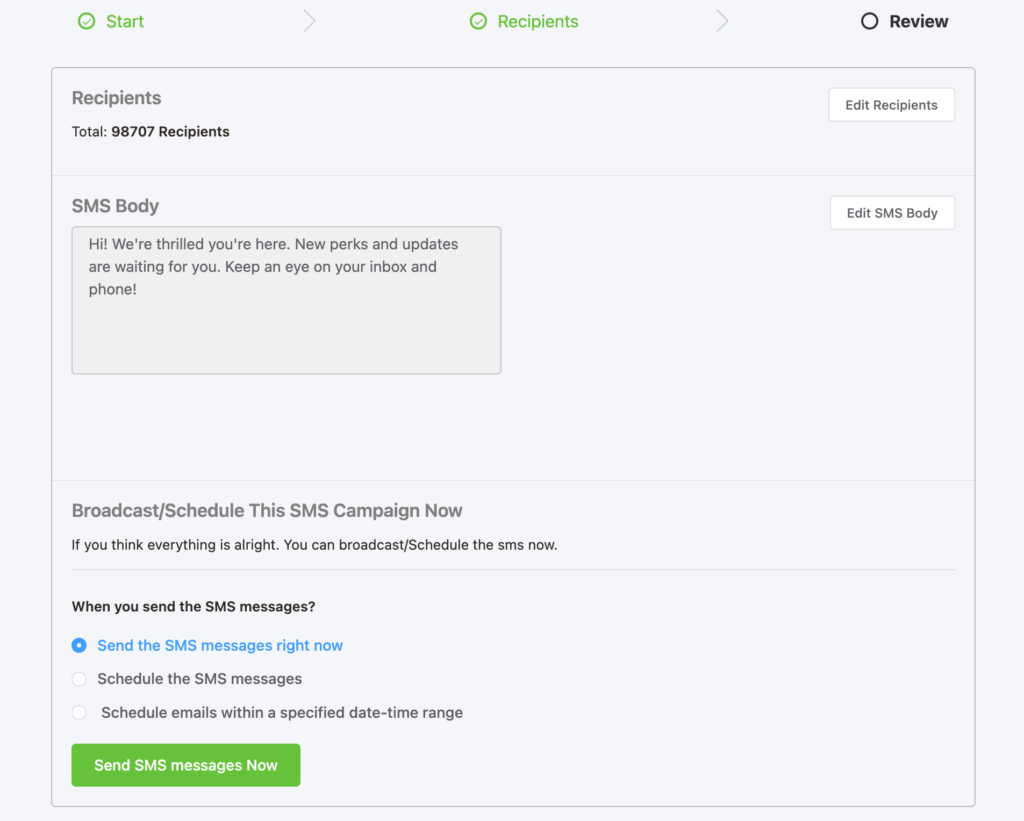Click the empty circle beside Review
1024x821 pixels.
click(x=868, y=21)
